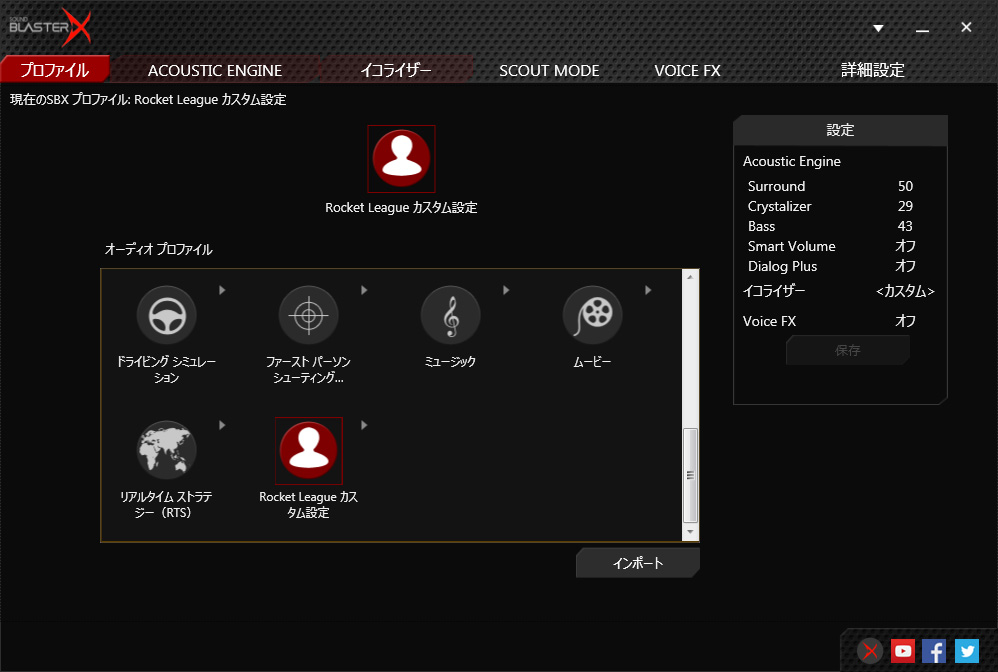
Task: Click the profile list scrollbar thumb
Action: click(690, 475)
